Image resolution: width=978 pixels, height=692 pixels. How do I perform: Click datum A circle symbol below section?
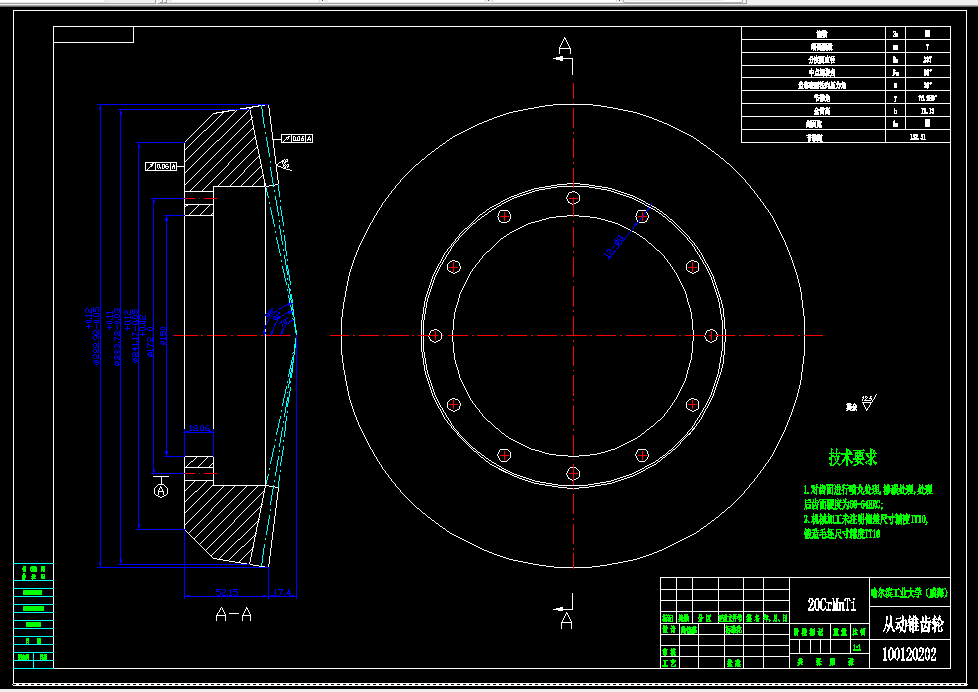161,491
